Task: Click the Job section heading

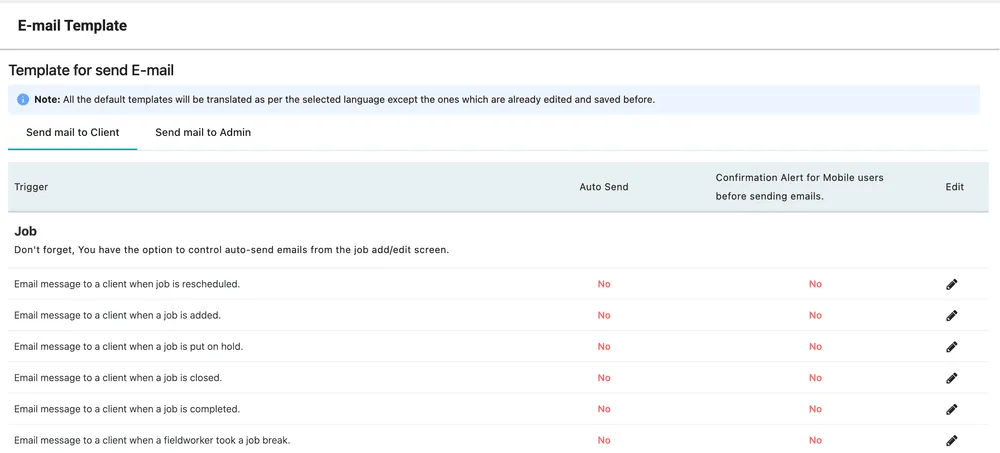Action: [26, 232]
